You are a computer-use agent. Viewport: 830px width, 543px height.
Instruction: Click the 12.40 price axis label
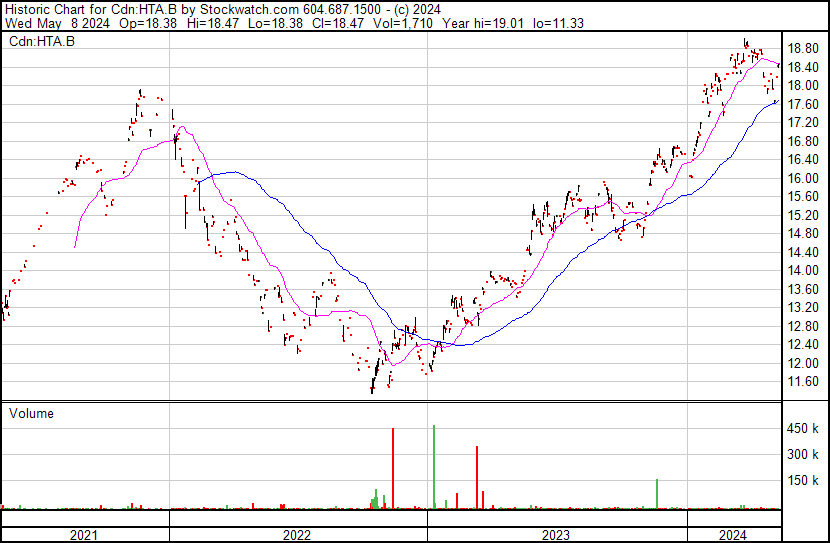803,345
